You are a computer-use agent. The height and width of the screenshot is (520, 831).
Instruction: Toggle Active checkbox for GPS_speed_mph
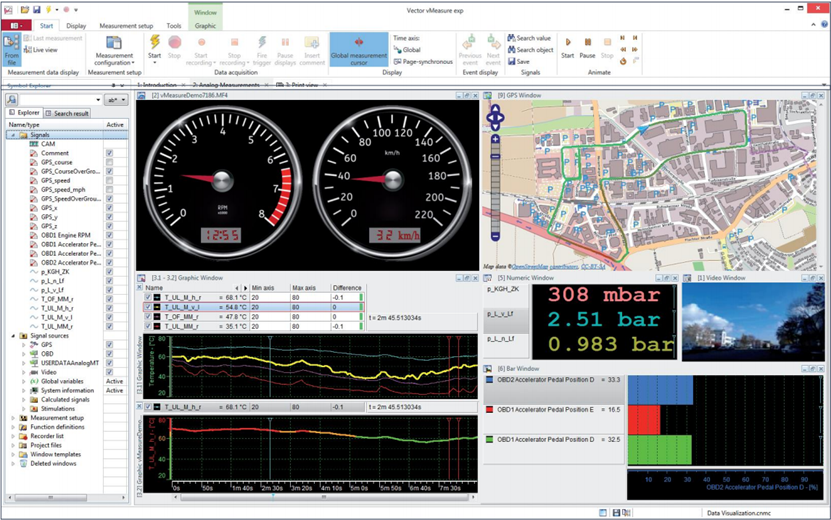click(x=109, y=190)
